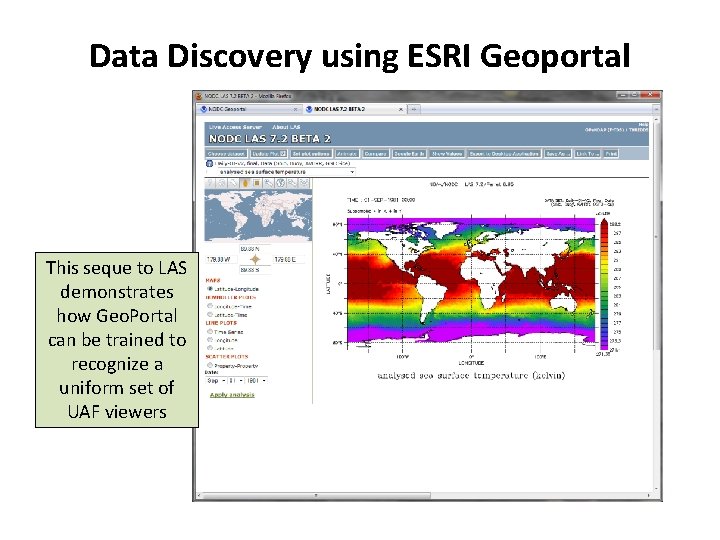The width and height of the screenshot is (720, 540).
Task: Click the north latitude coordinate field
Action: (x=254, y=248)
